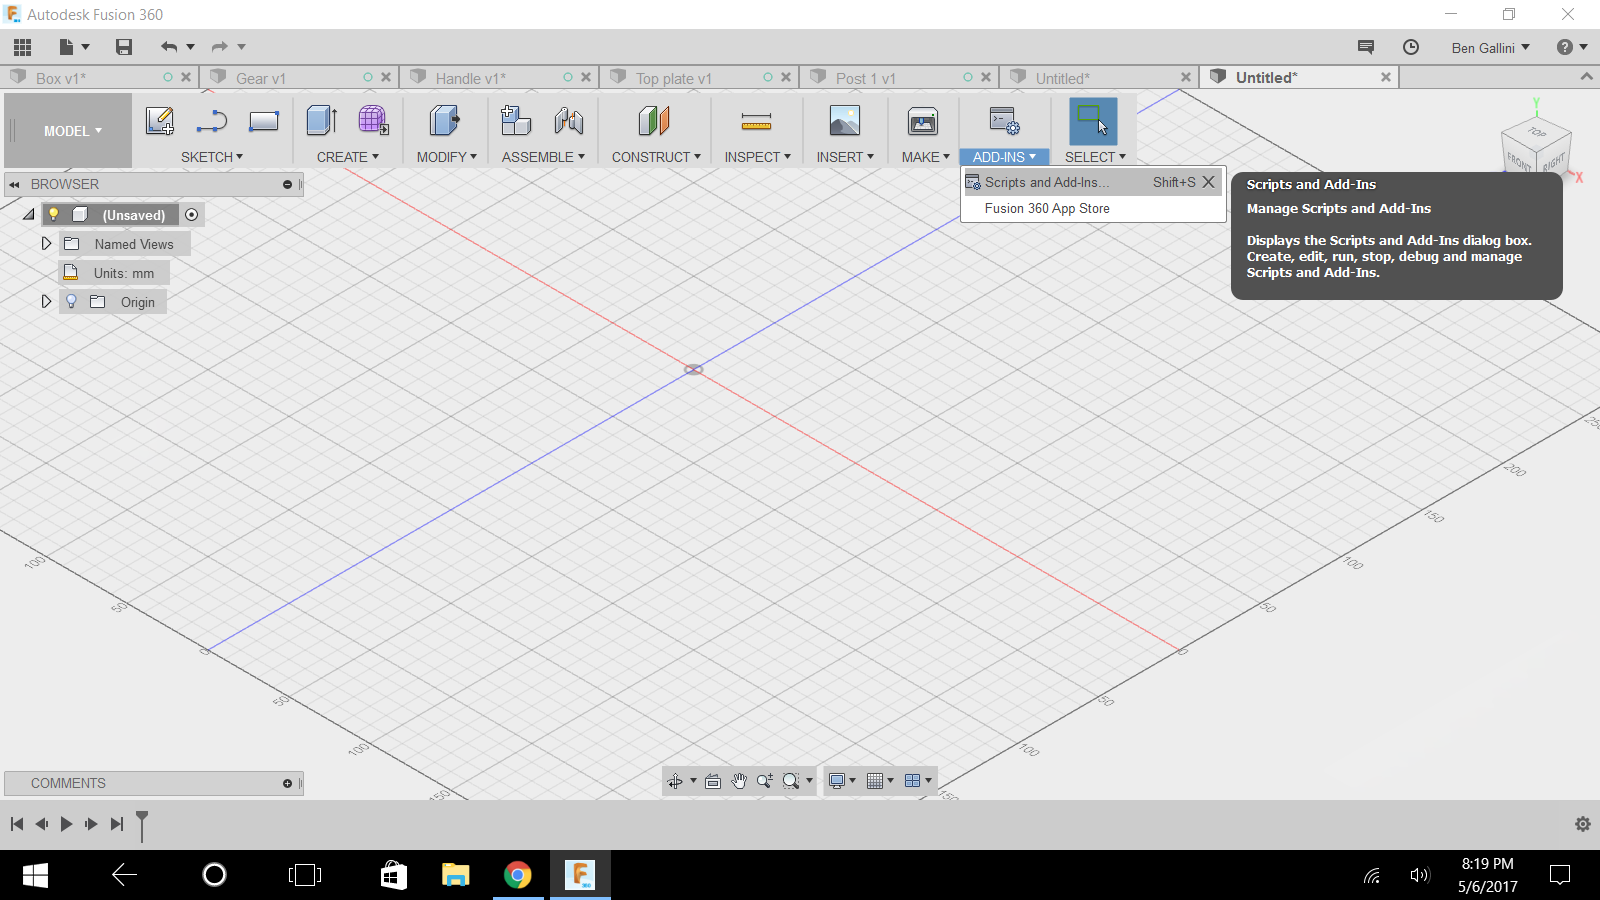Open the ASSEMBLE dropdown menu
The image size is (1600, 900).
coord(543,157)
